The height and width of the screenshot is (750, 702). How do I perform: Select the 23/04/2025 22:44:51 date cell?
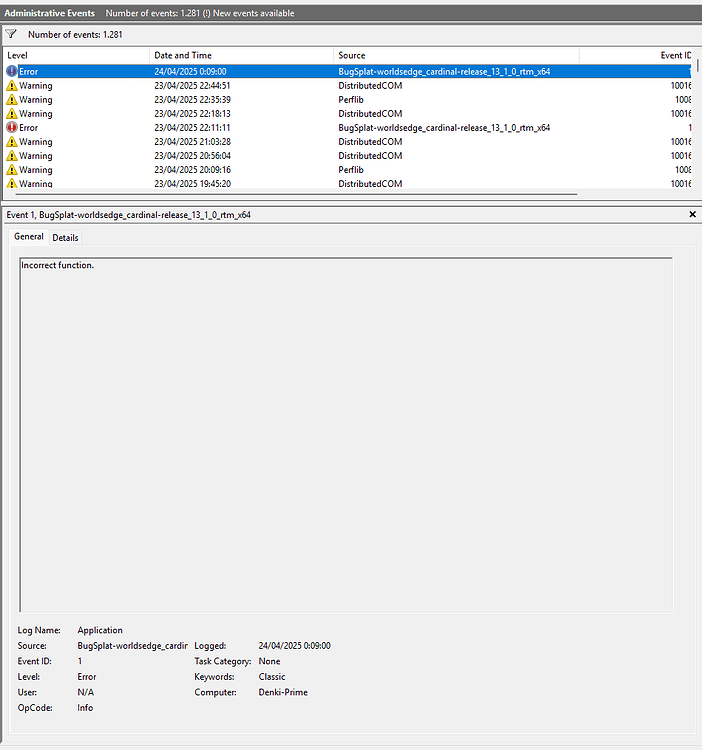pos(192,86)
